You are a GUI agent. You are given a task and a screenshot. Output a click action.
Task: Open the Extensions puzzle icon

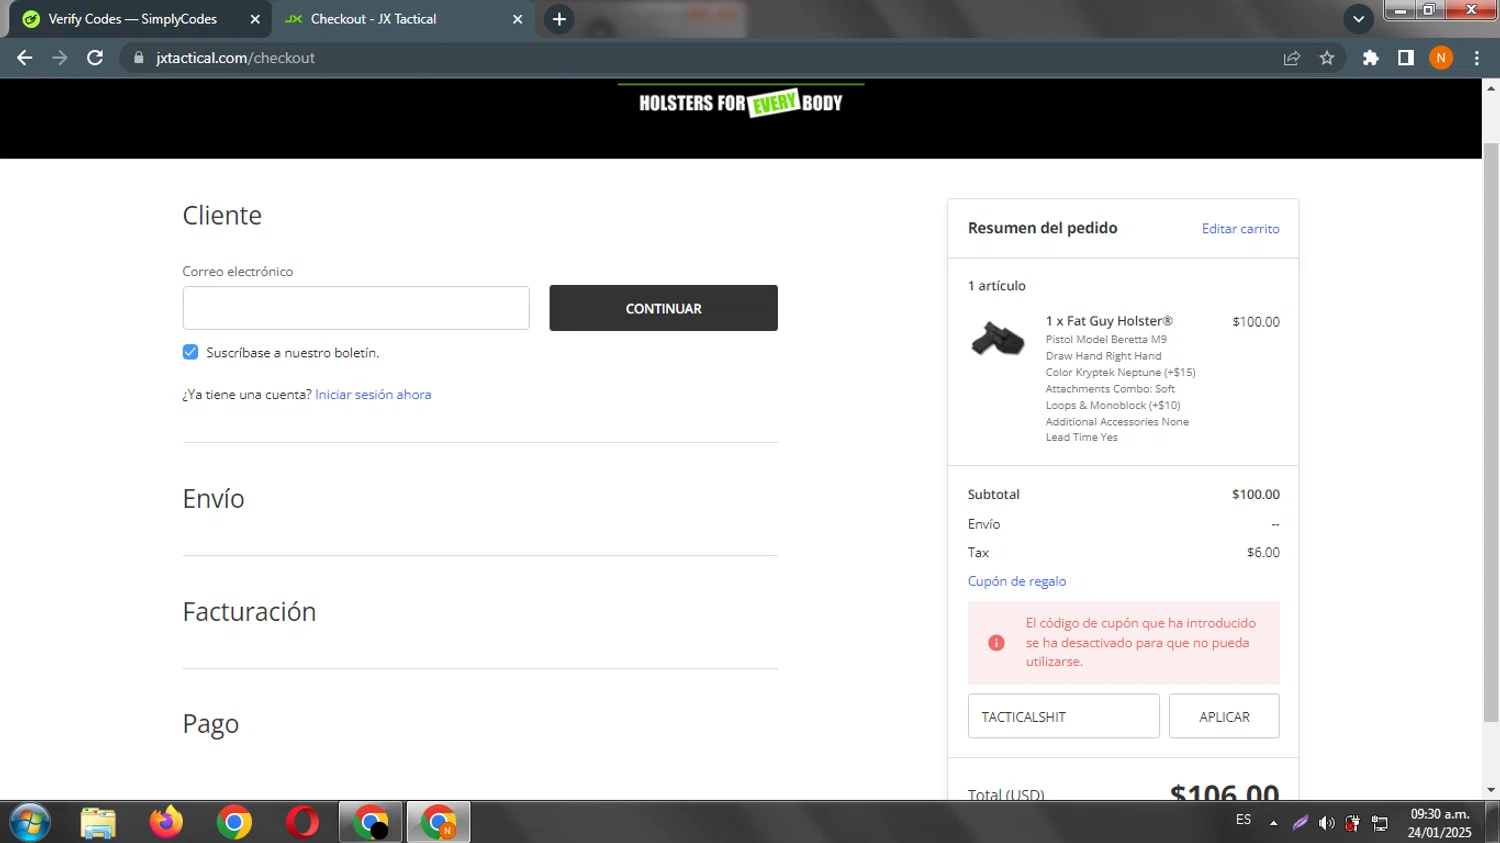point(1371,58)
